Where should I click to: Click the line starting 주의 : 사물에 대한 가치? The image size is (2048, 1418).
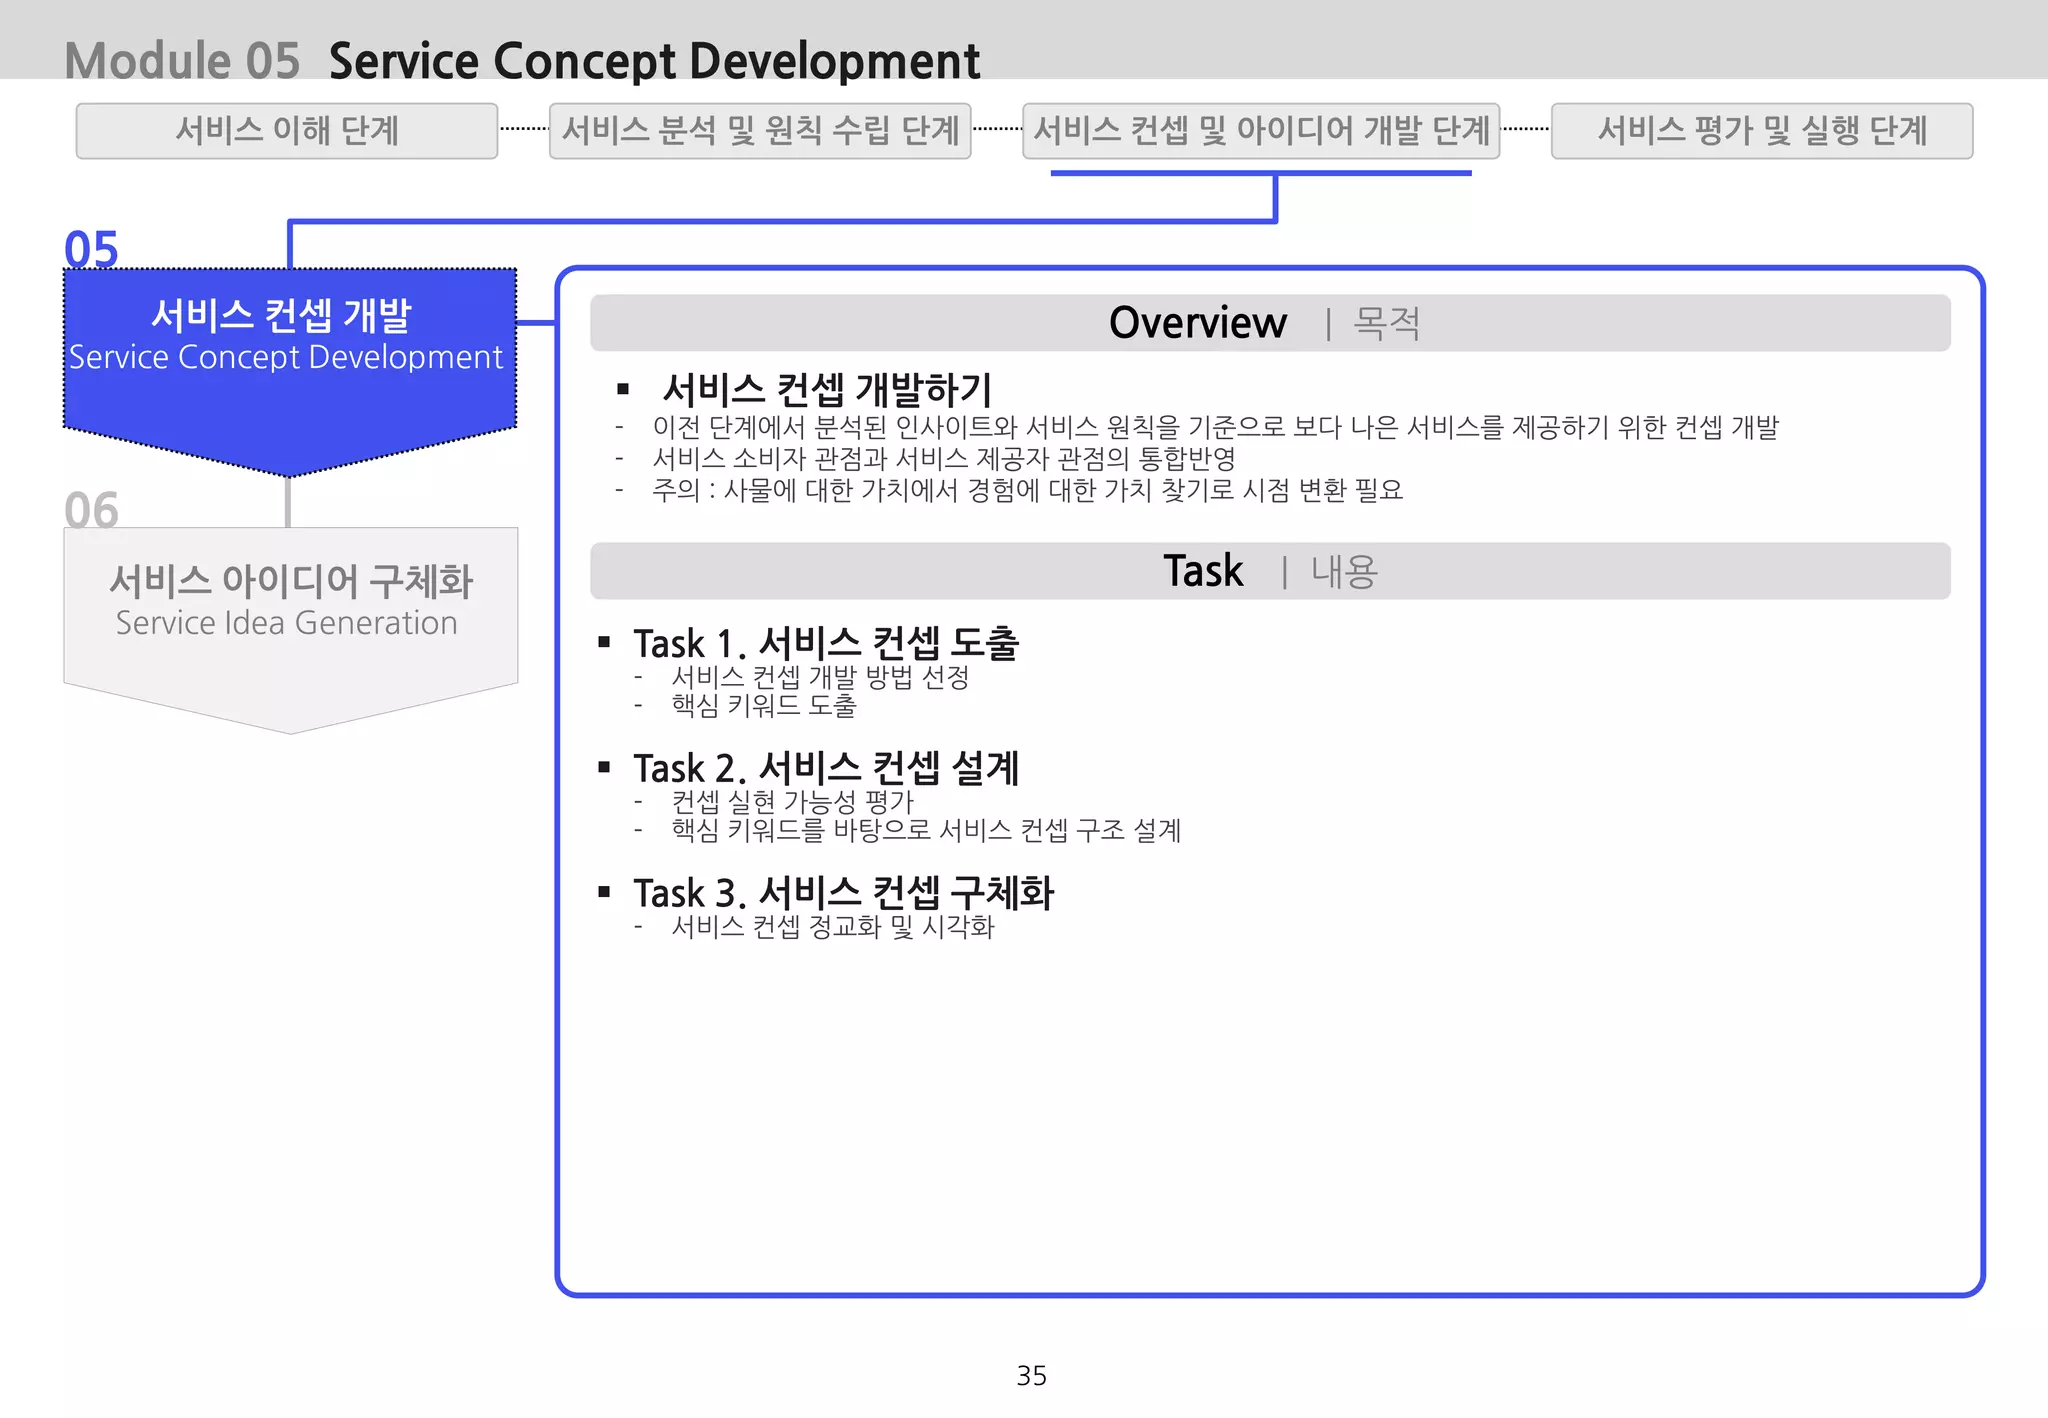coord(1028,490)
